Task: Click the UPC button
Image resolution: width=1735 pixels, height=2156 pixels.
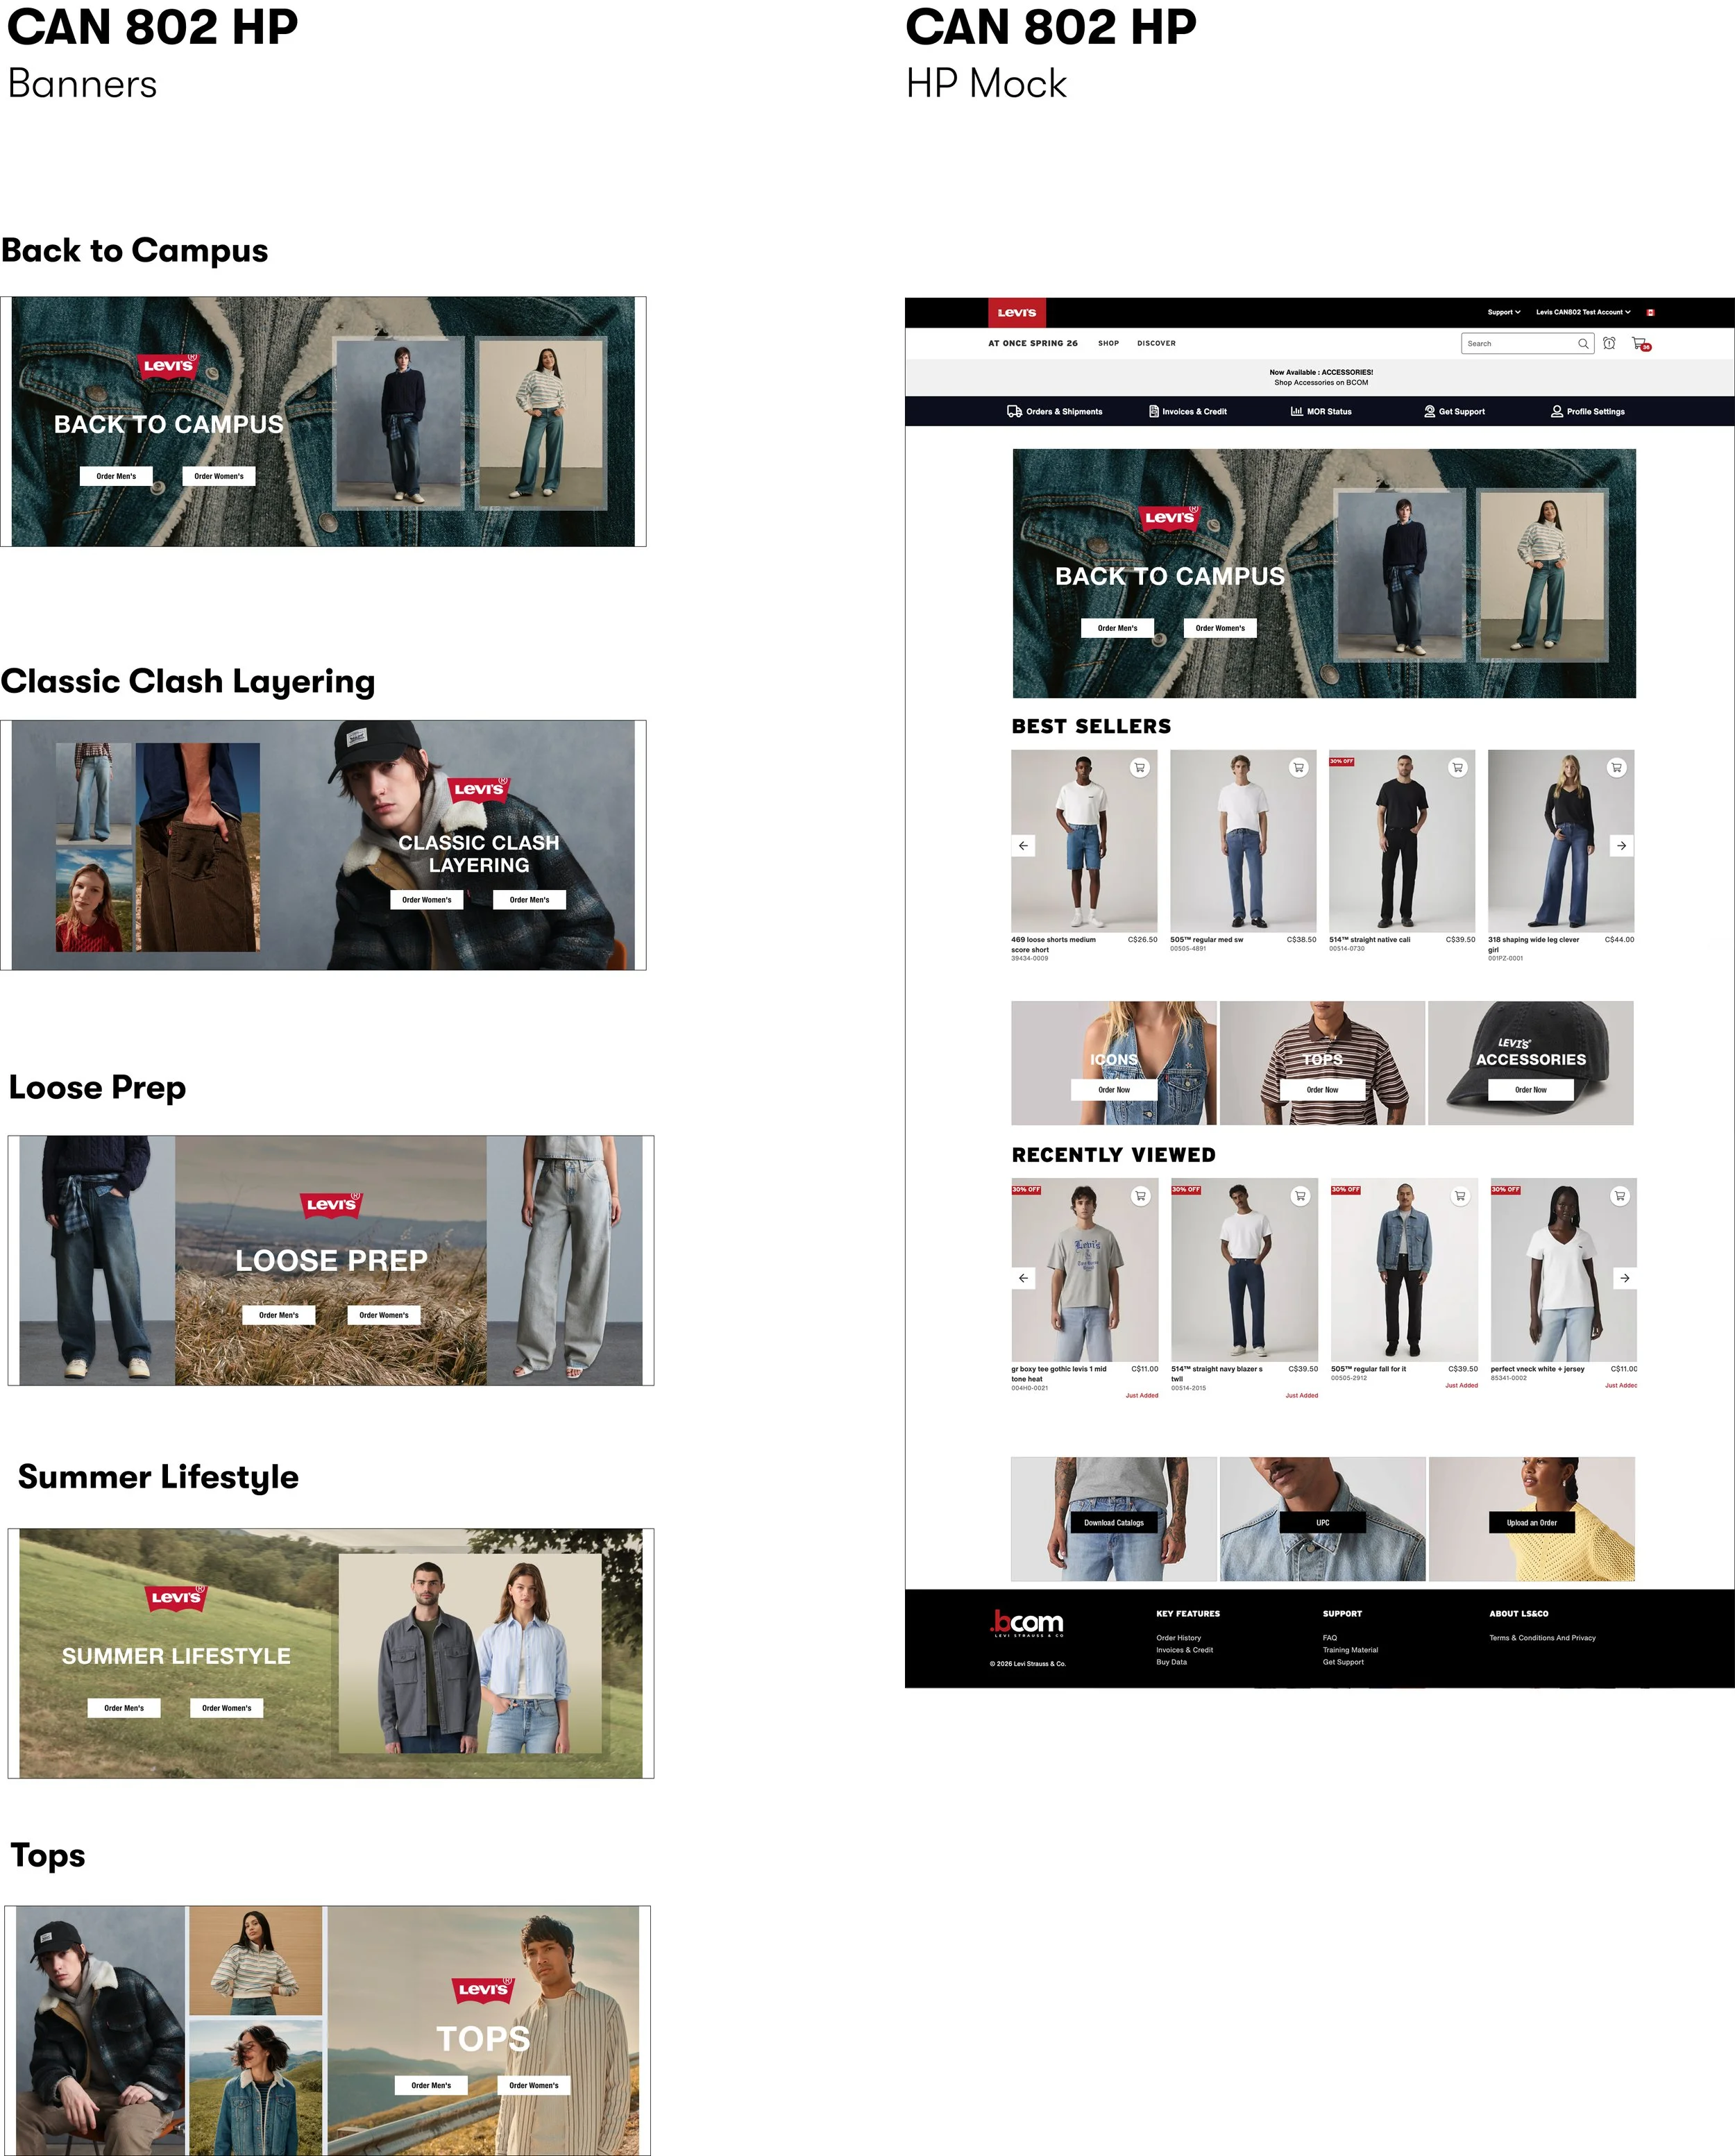Action: (1322, 1523)
